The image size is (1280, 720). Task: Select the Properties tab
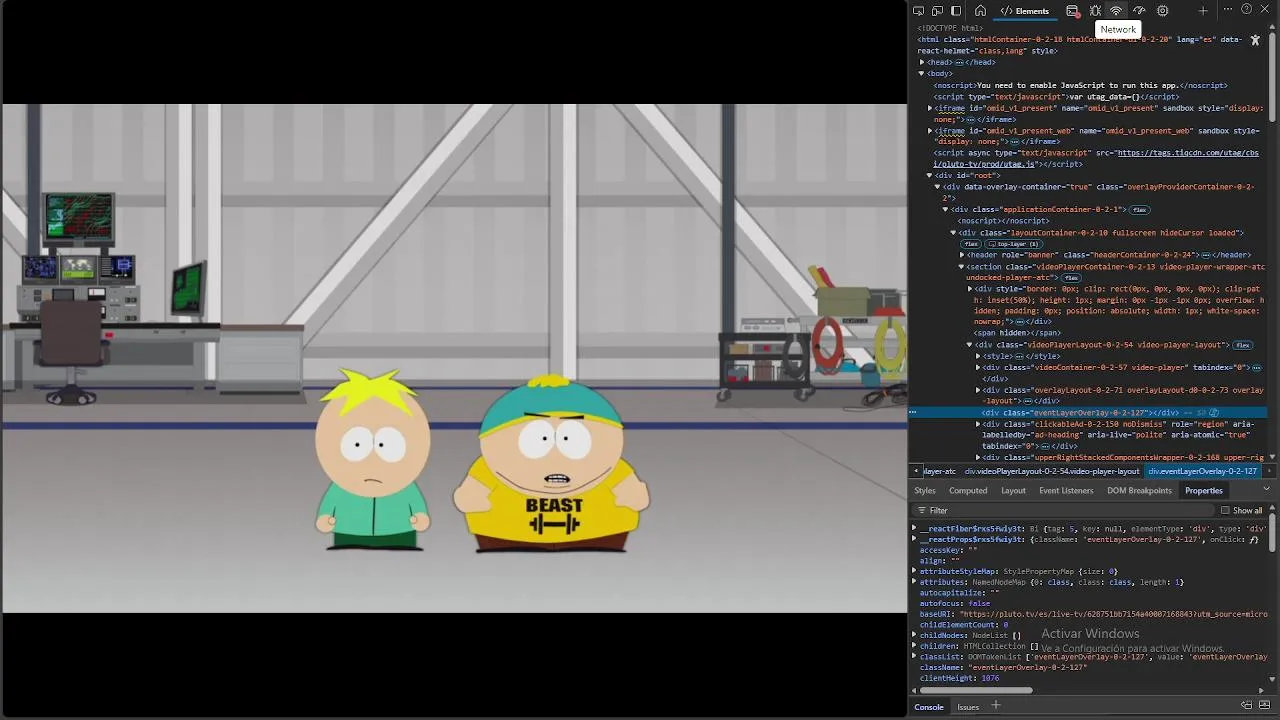click(1204, 490)
